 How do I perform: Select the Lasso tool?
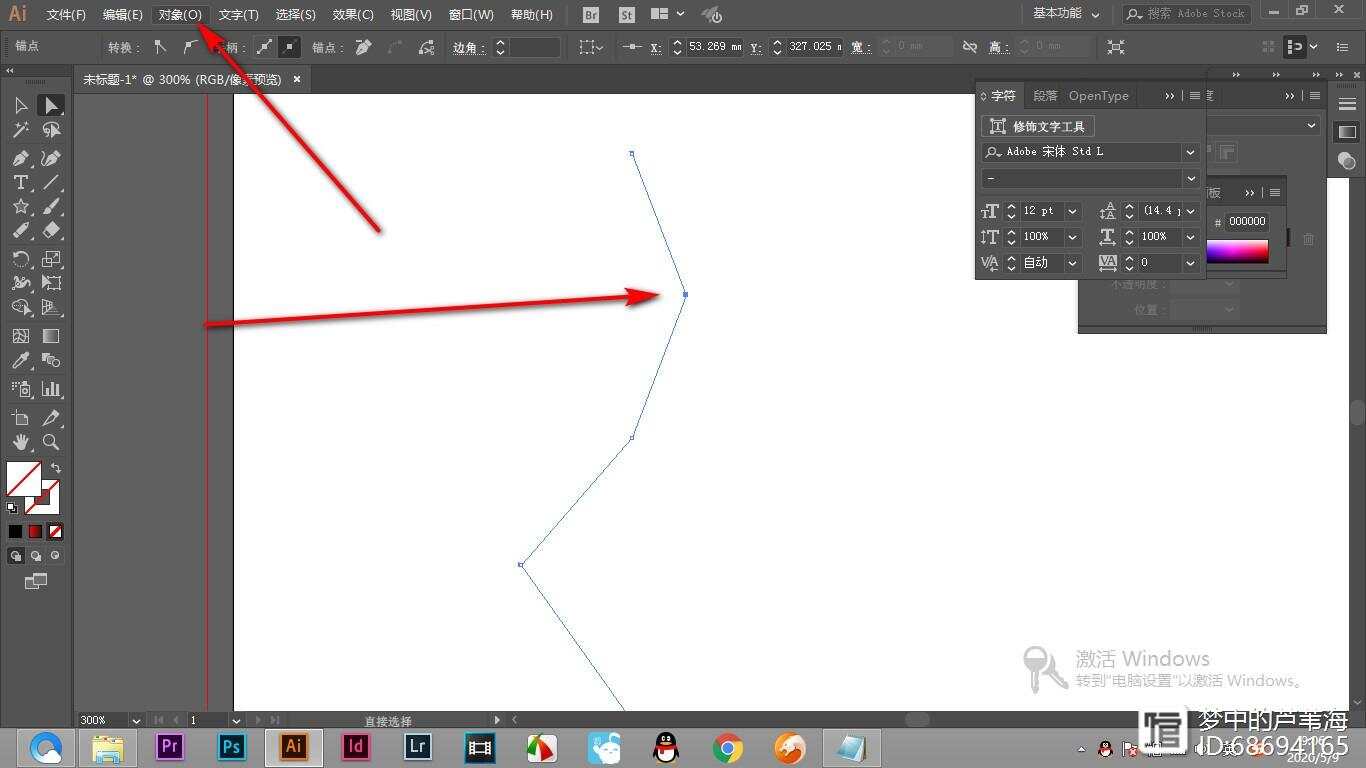click(51, 130)
